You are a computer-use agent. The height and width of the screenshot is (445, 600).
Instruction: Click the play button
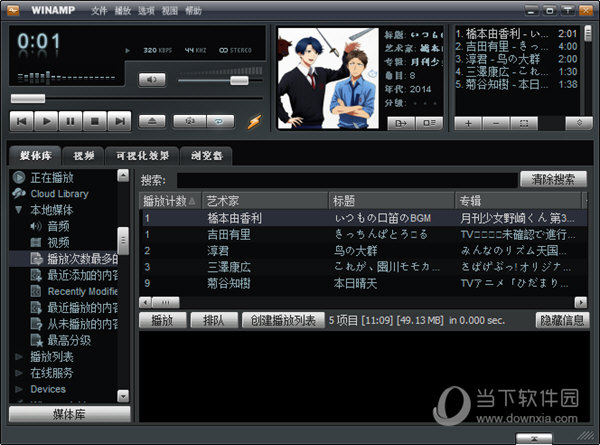point(46,121)
